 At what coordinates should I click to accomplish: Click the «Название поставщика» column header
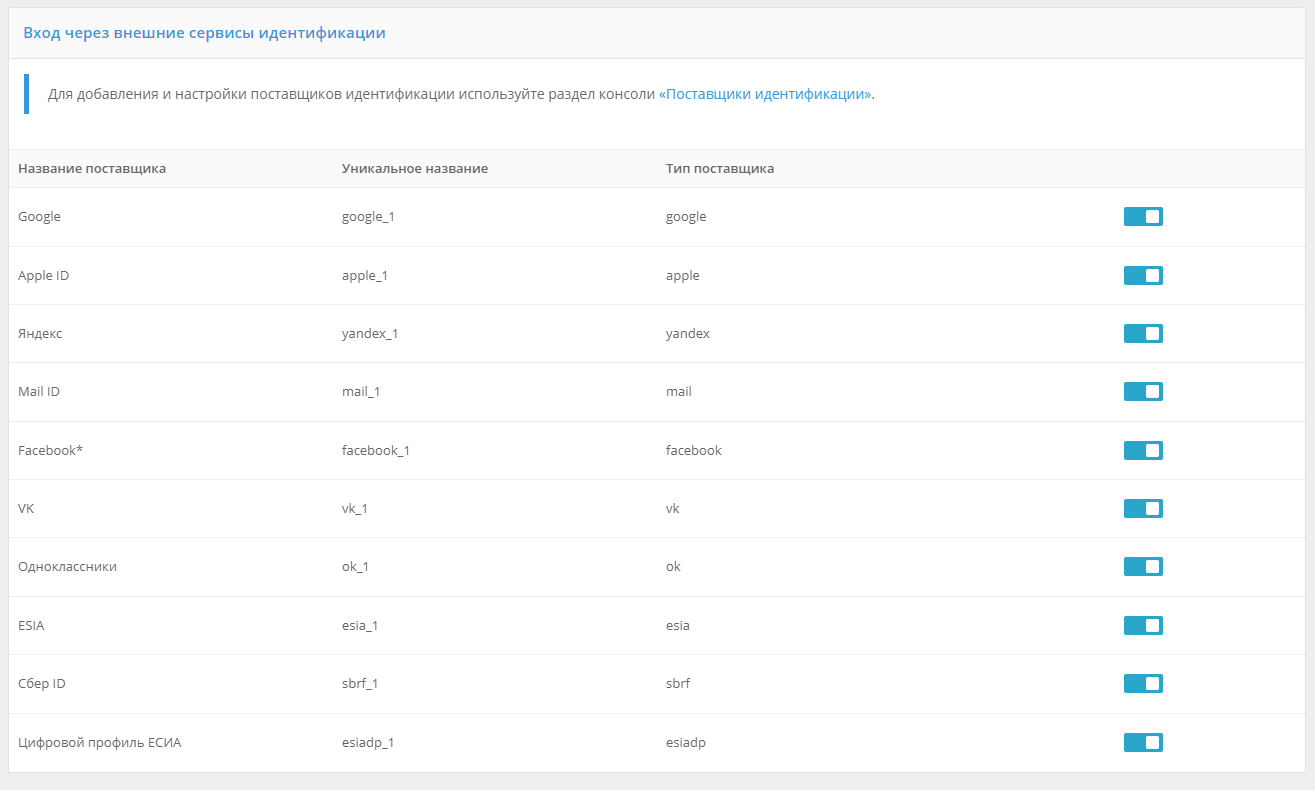(x=92, y=168)
